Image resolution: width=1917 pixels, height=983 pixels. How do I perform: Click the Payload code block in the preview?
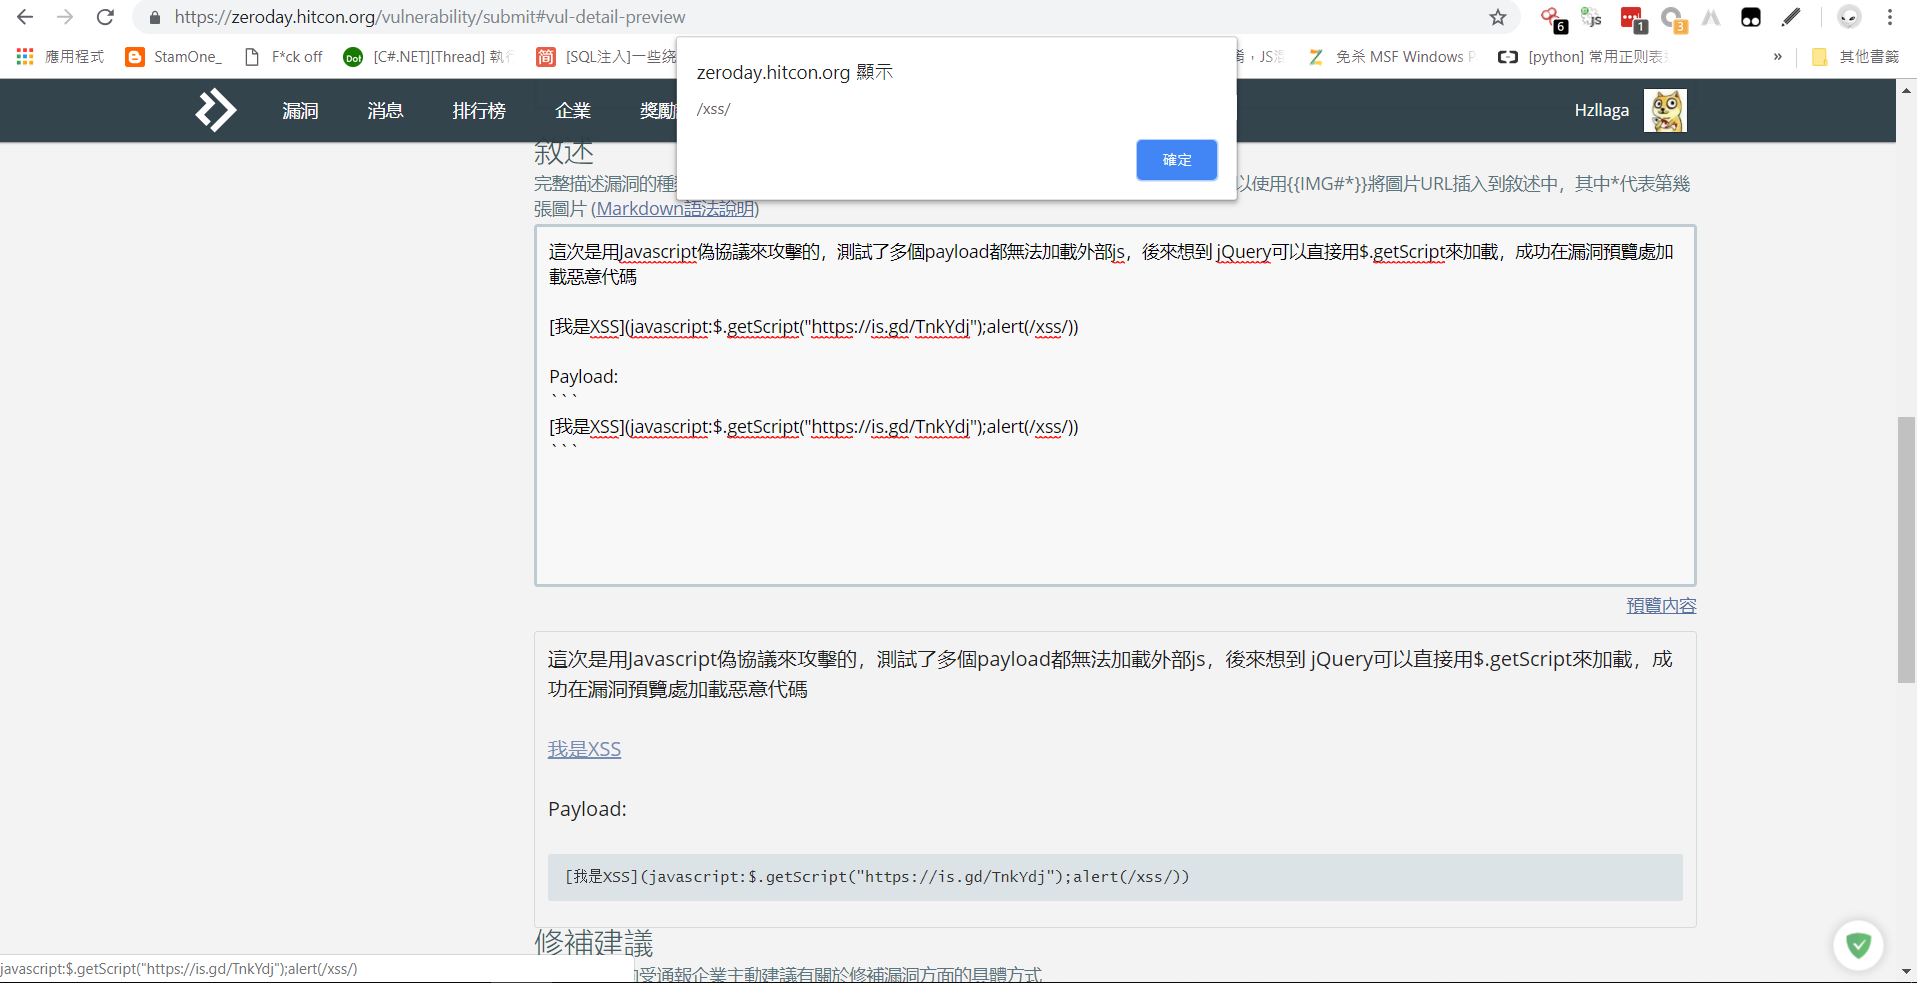pos(1115,877)
